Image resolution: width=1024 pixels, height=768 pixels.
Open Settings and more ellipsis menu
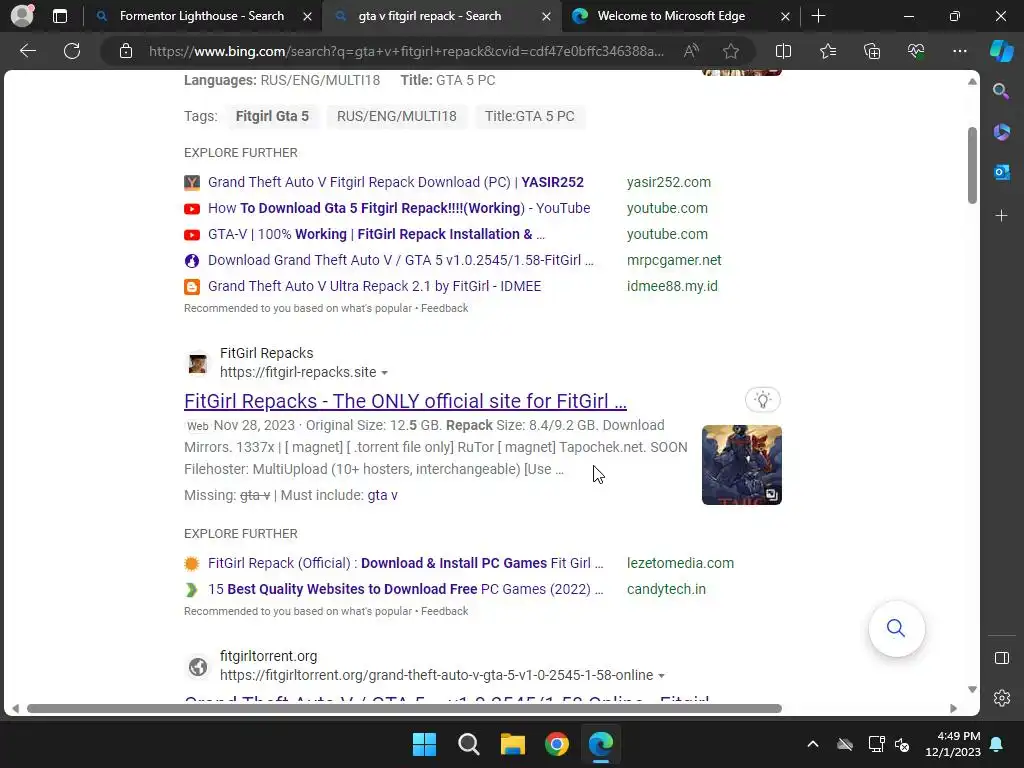(x=959, y=51)
